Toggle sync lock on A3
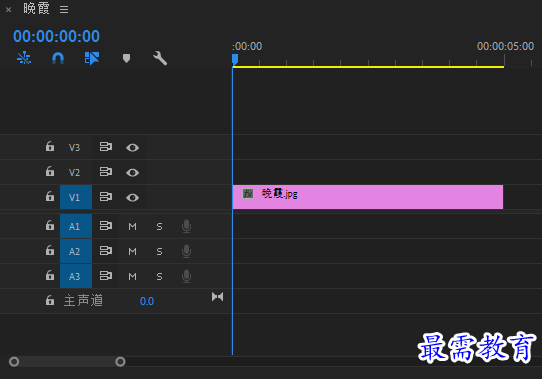Image resolution: width=542 pixels, height=379 pixels. click(106, 276)
